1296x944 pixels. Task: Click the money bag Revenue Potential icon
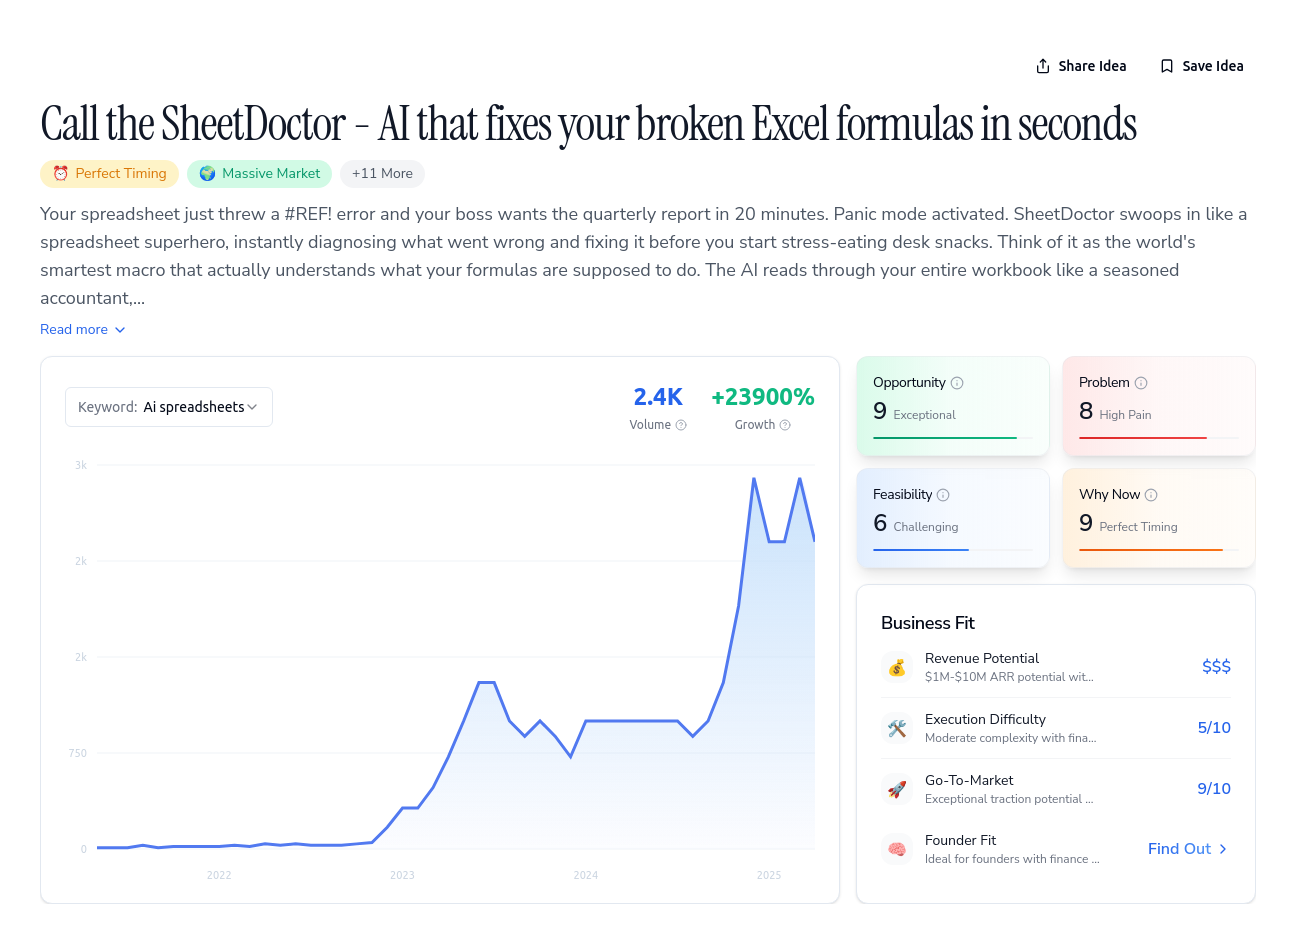[897, 667]
